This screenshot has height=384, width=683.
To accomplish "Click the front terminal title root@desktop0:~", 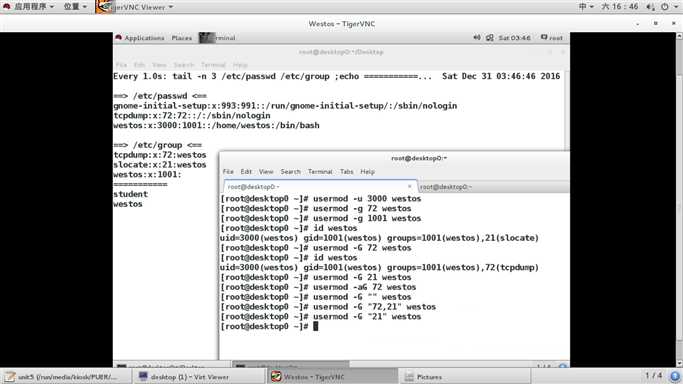I will 419,158.
